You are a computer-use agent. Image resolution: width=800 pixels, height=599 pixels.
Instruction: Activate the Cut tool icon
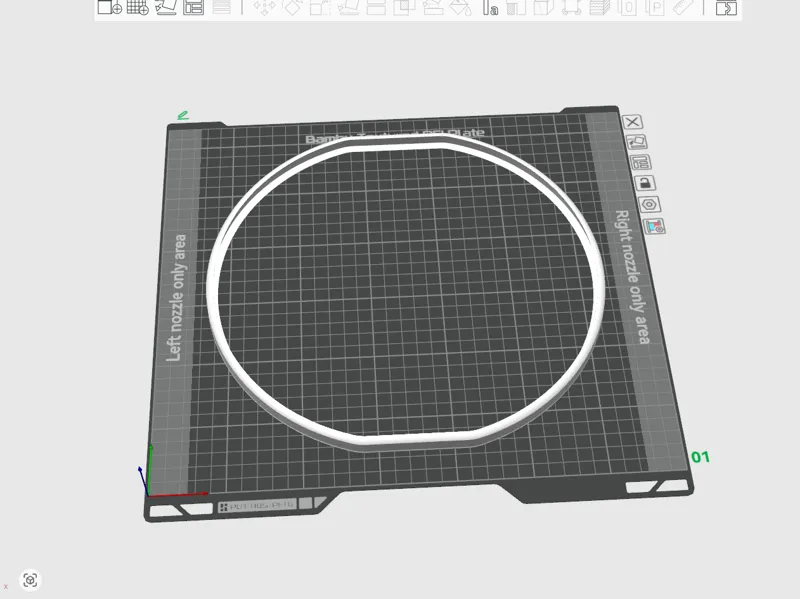[x=376, y=7]
